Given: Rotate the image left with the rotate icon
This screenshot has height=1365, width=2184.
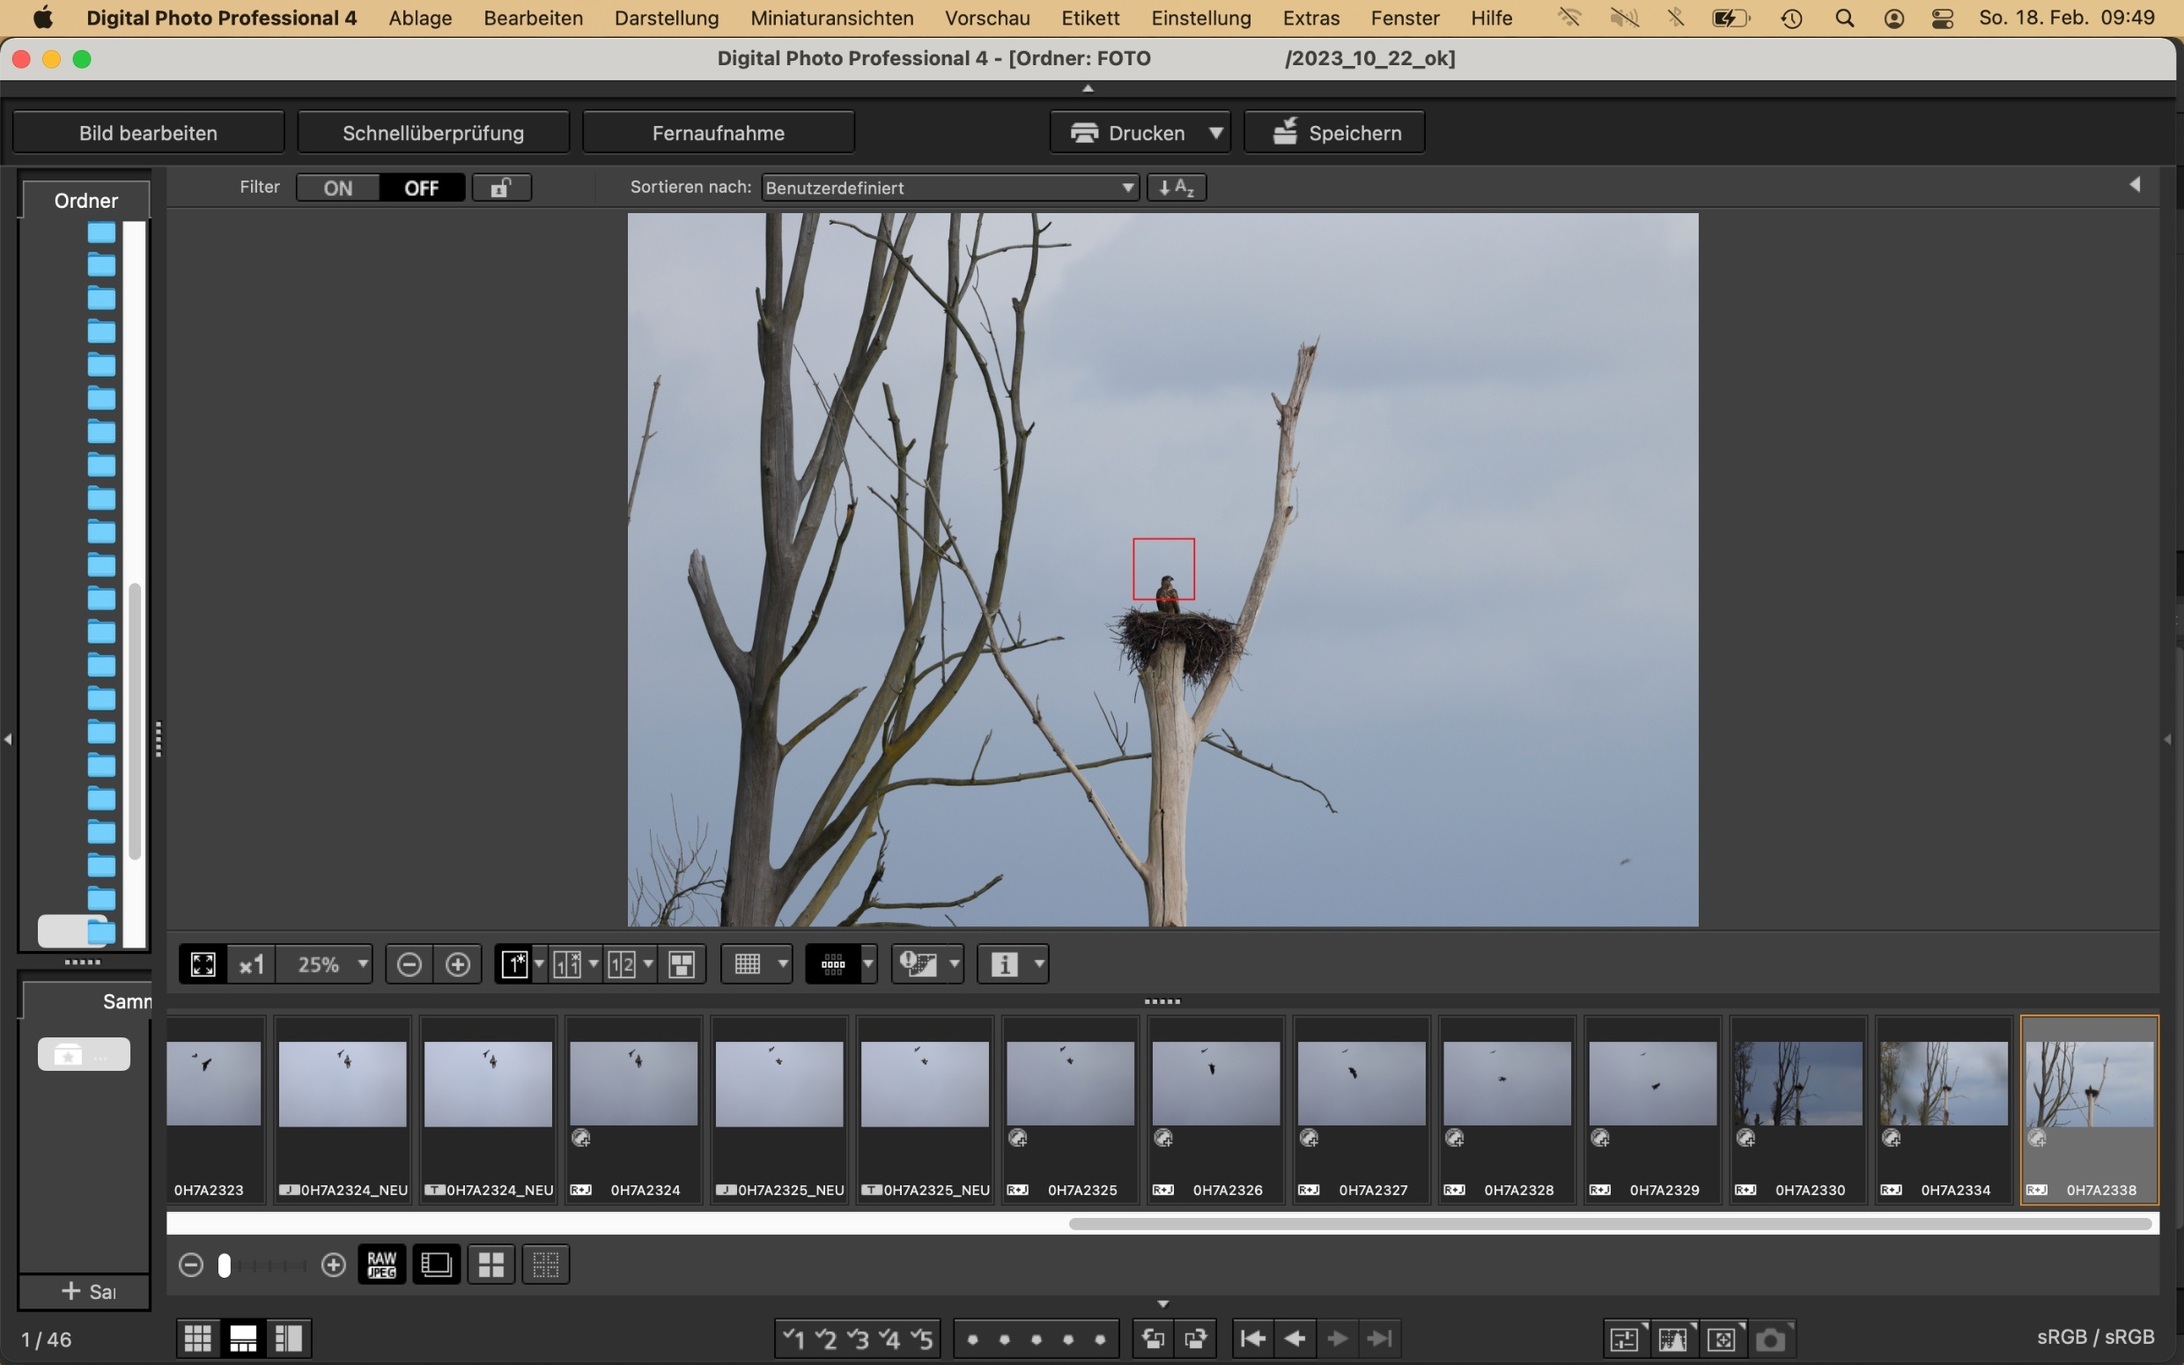Looking at the screenshot, I should tap(1153, 1338).
